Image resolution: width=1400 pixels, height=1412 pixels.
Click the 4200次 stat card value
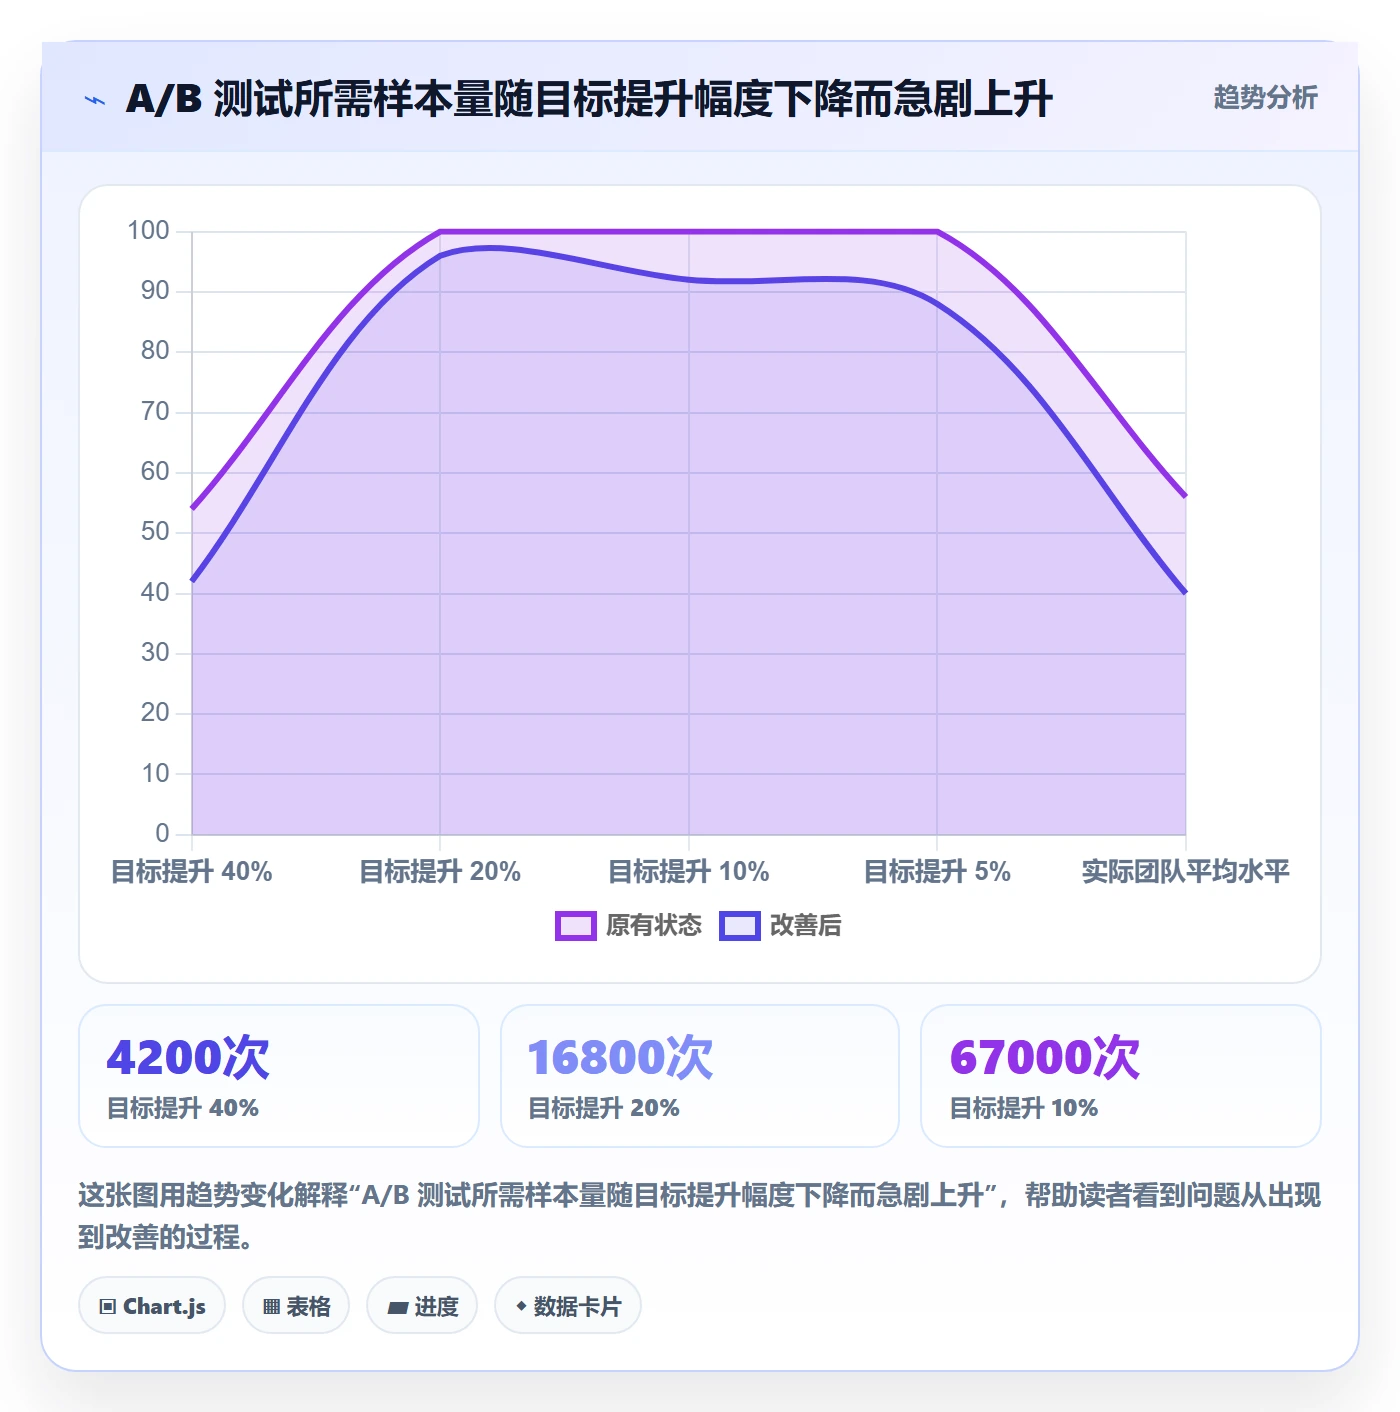pos(188,1057)
